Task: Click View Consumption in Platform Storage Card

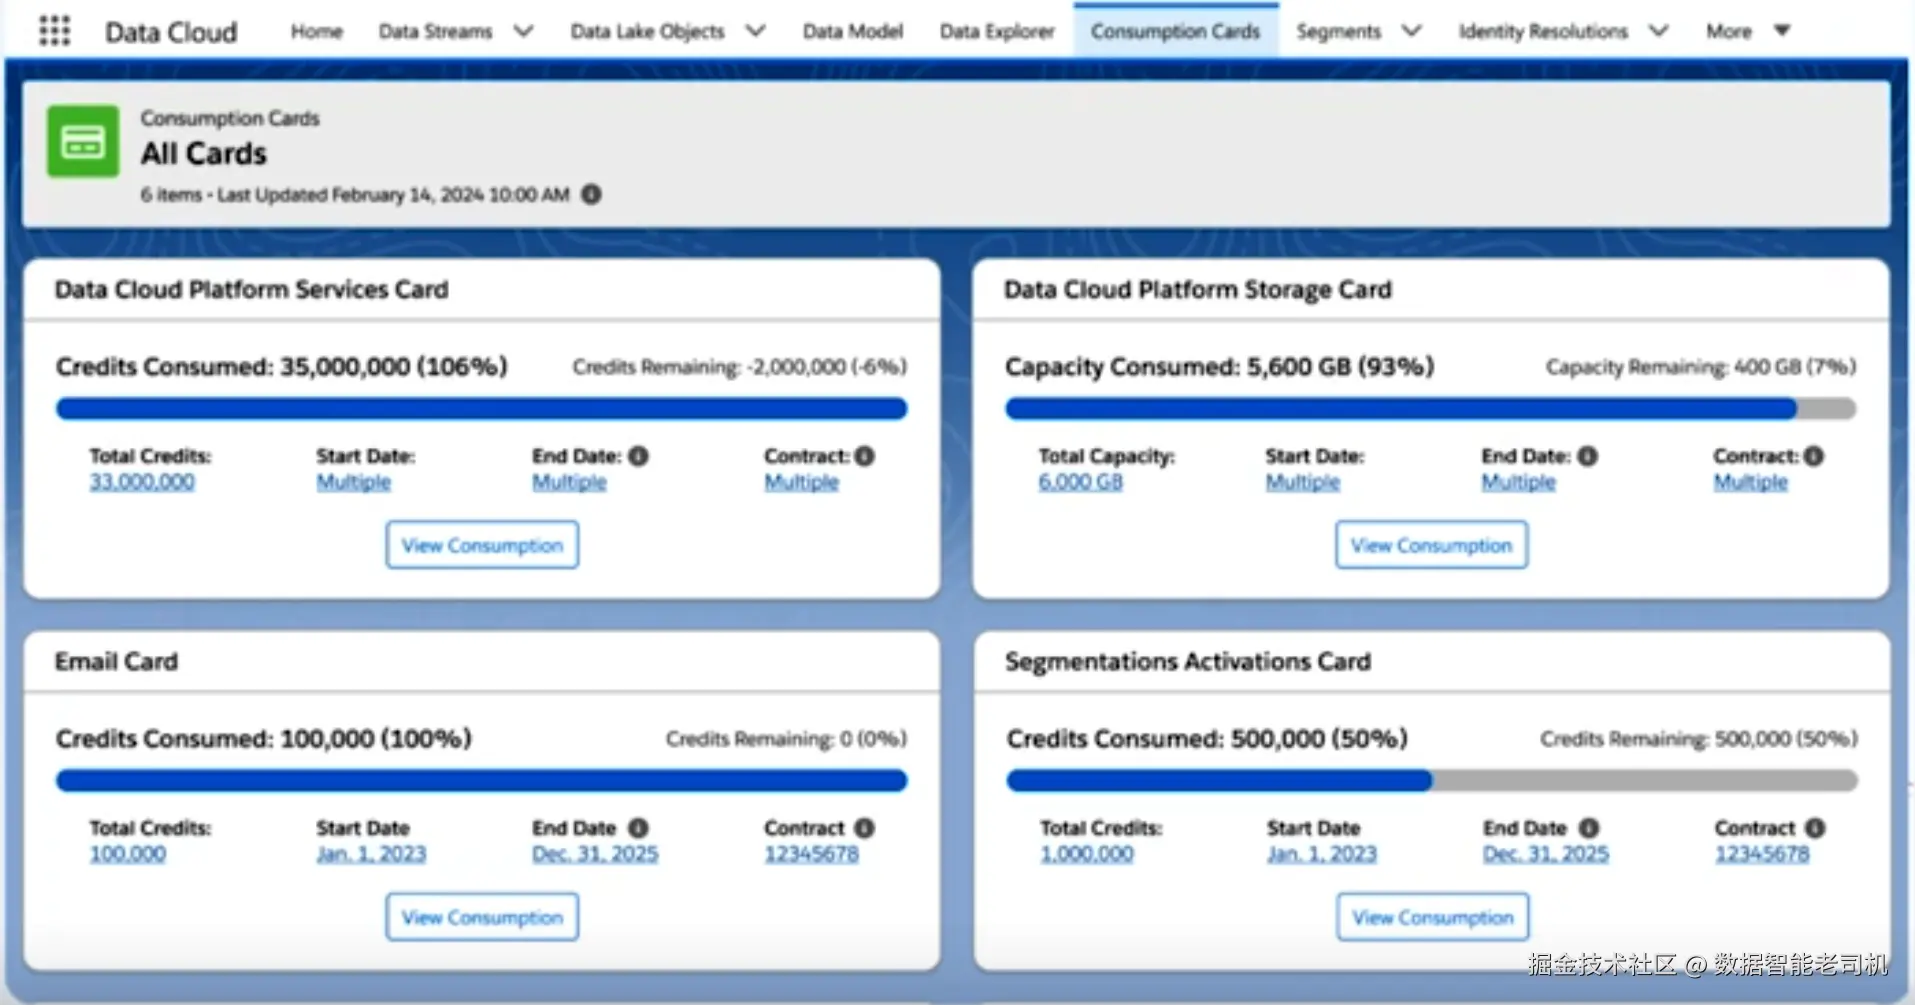Action: (1431, 545)
